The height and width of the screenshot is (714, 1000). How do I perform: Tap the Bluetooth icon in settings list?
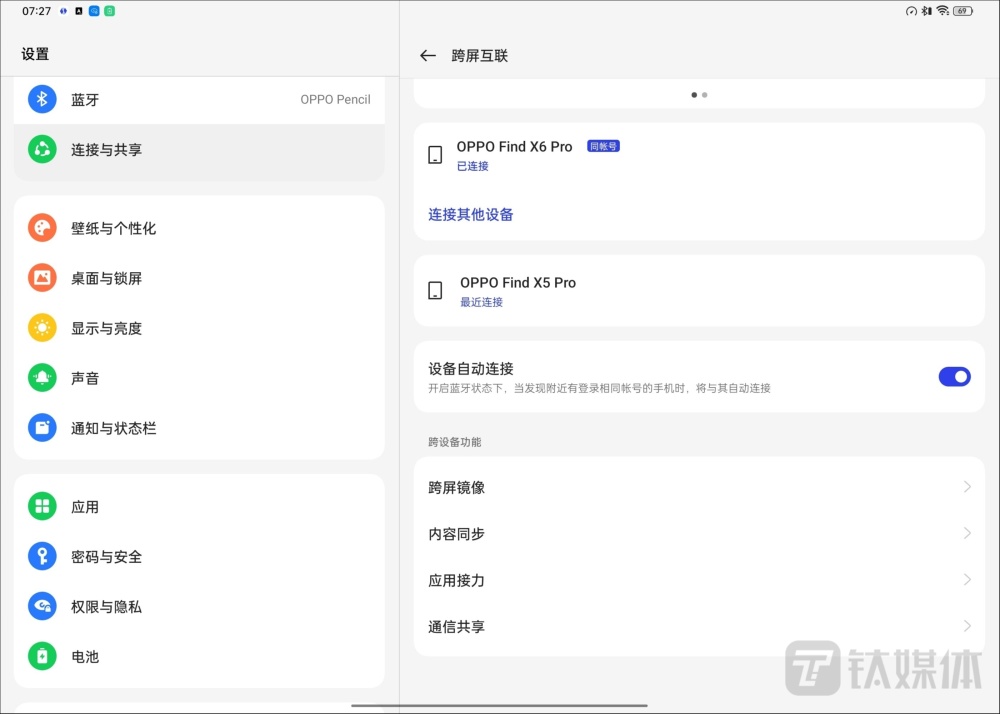[42, 99]
